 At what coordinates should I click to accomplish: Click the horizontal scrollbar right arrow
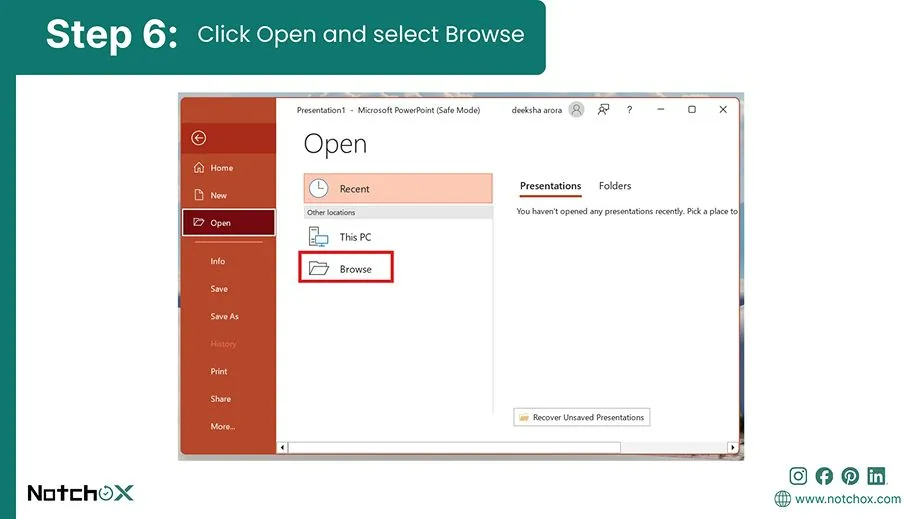[x=733, y=448]
